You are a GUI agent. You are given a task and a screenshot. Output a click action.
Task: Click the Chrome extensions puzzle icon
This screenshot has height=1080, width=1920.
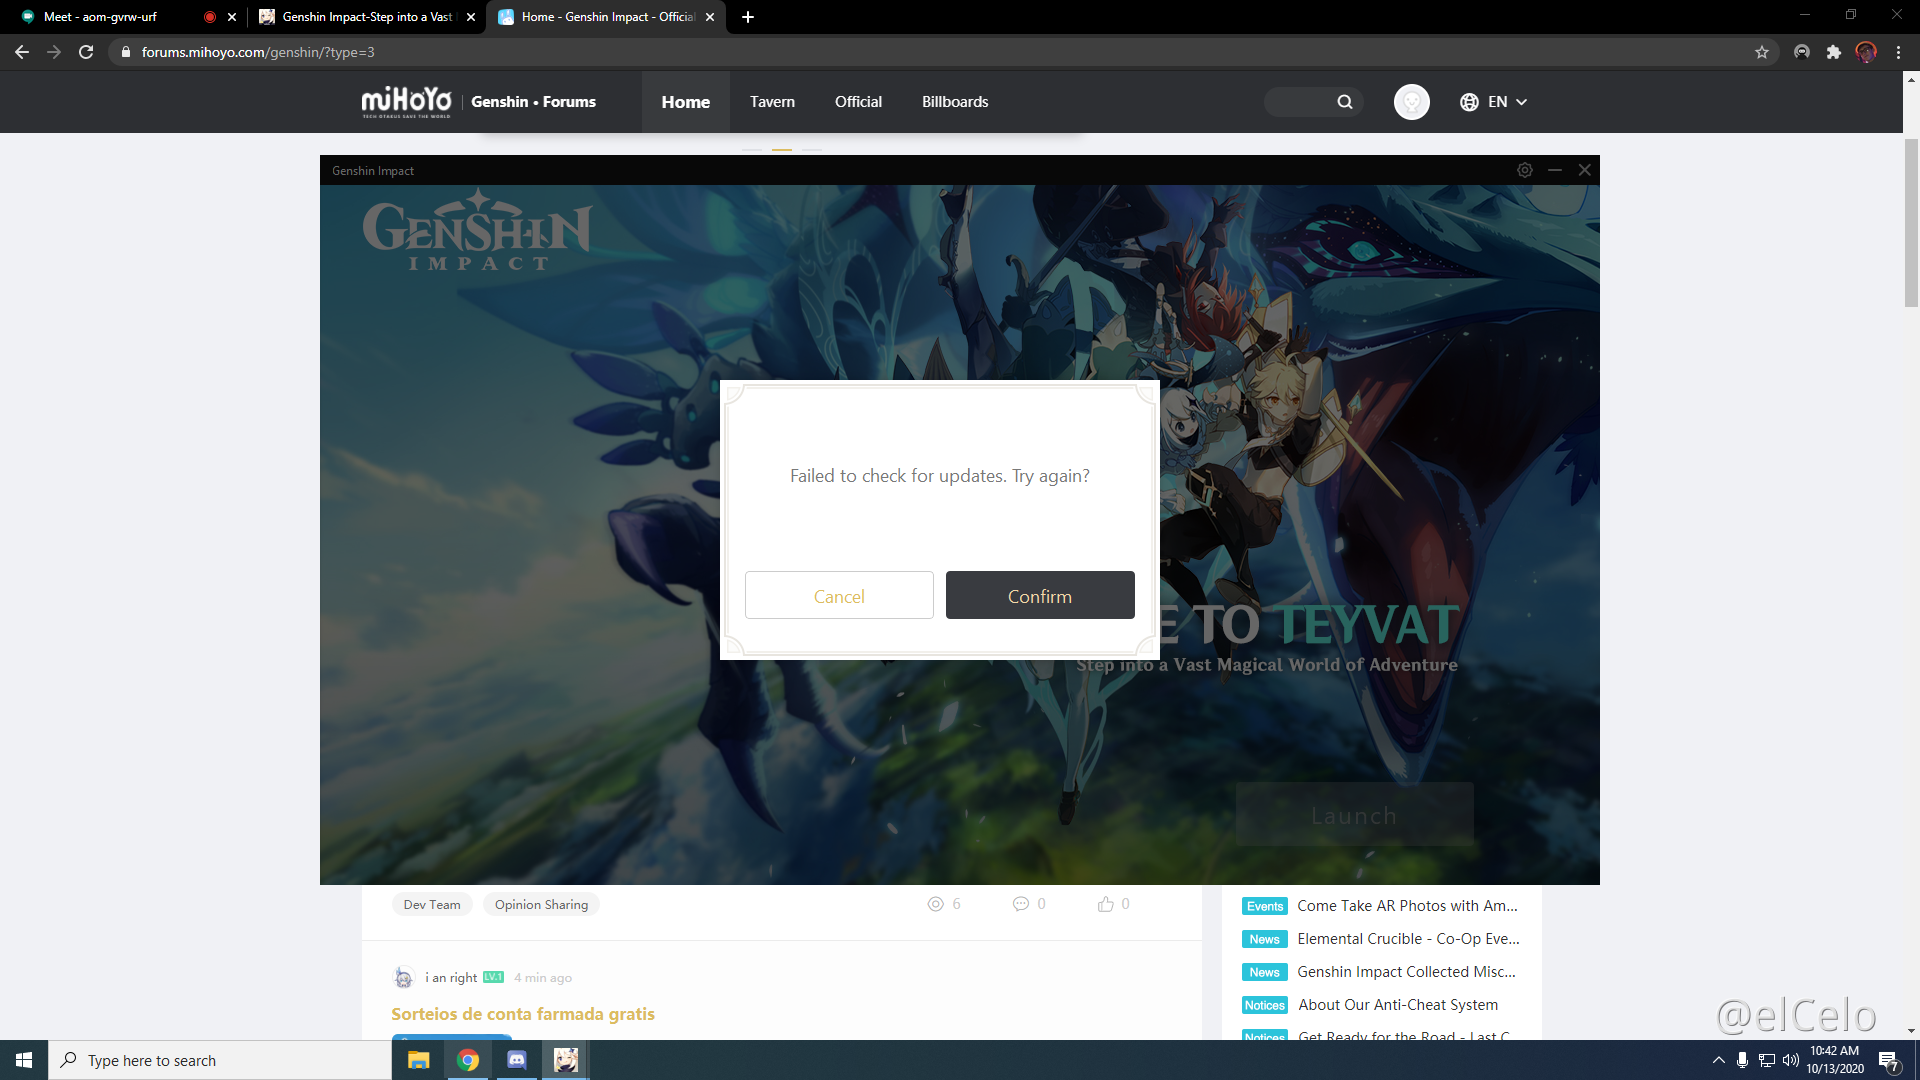[1834, 52]
